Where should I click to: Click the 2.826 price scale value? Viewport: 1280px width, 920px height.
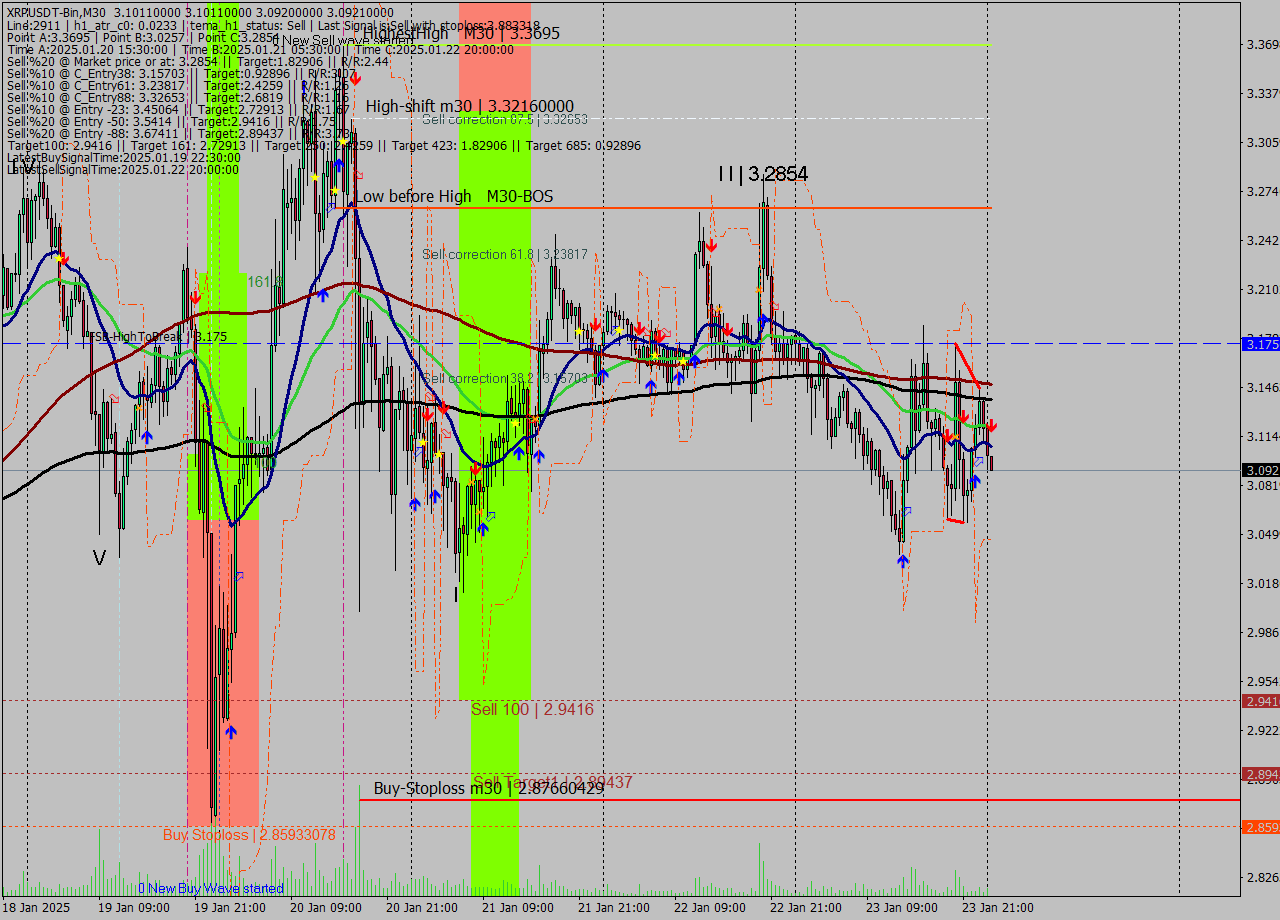tap(1262, 878)
